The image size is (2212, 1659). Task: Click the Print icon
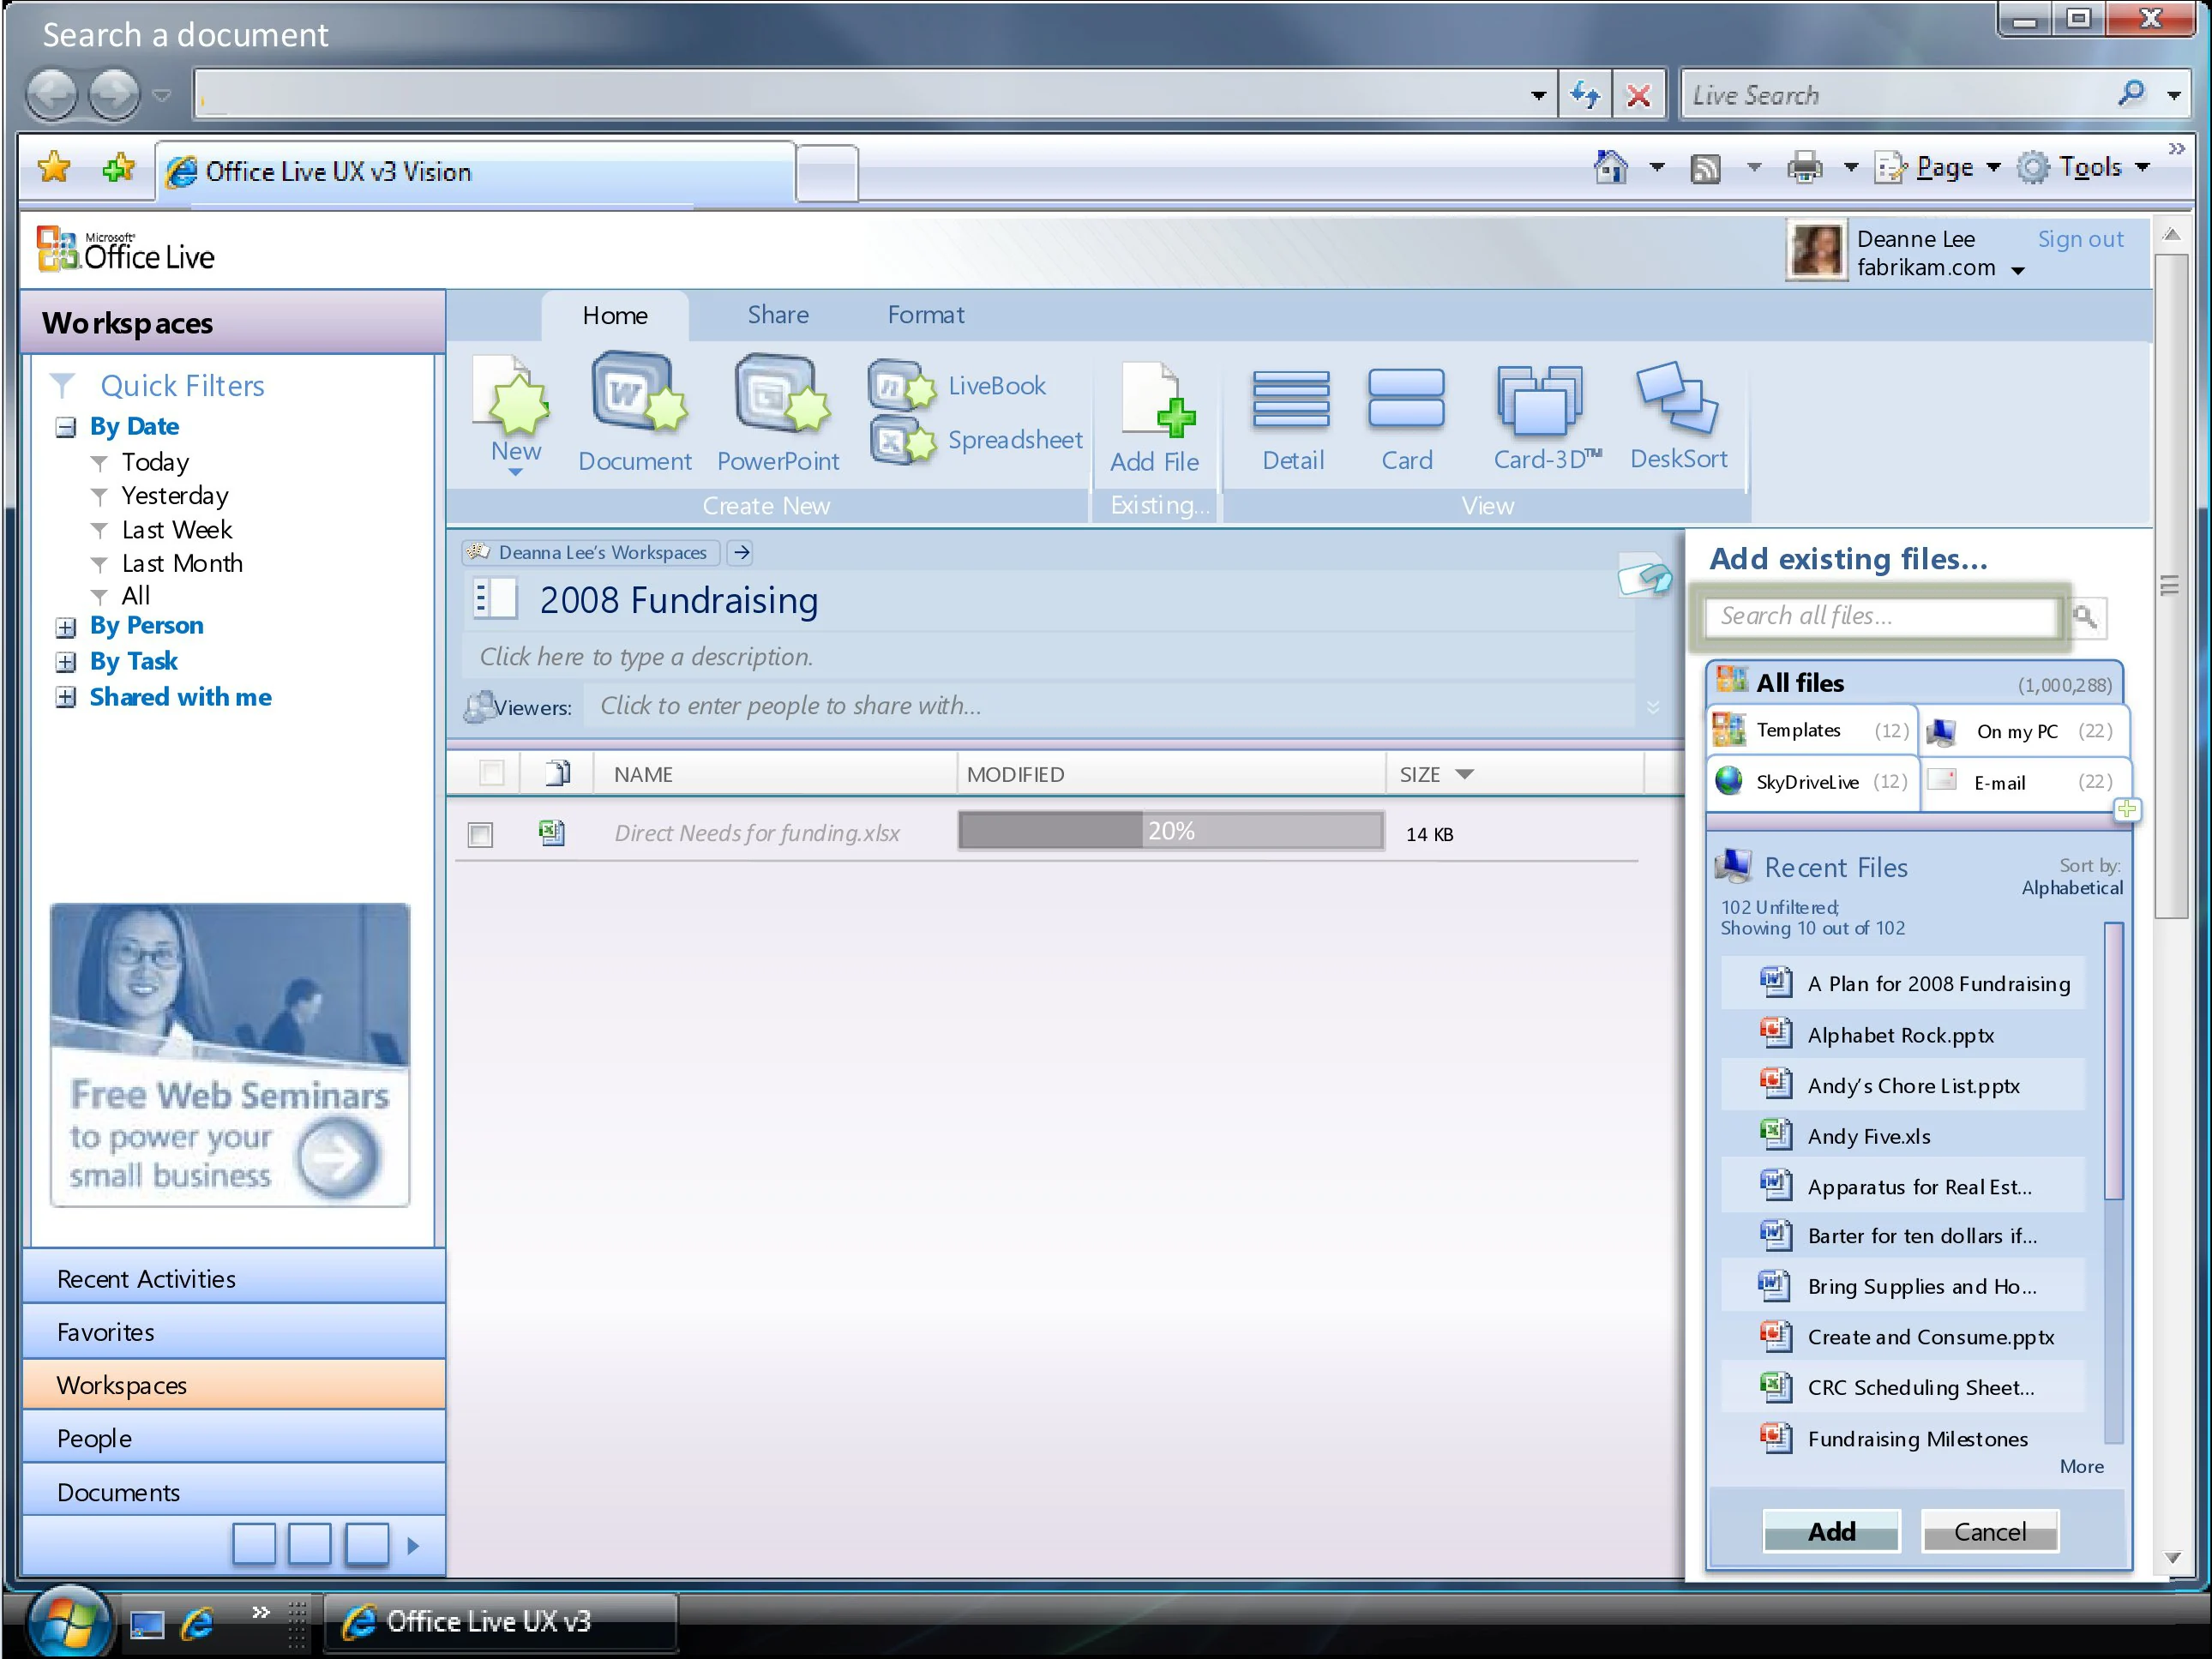click(1804, 167)
